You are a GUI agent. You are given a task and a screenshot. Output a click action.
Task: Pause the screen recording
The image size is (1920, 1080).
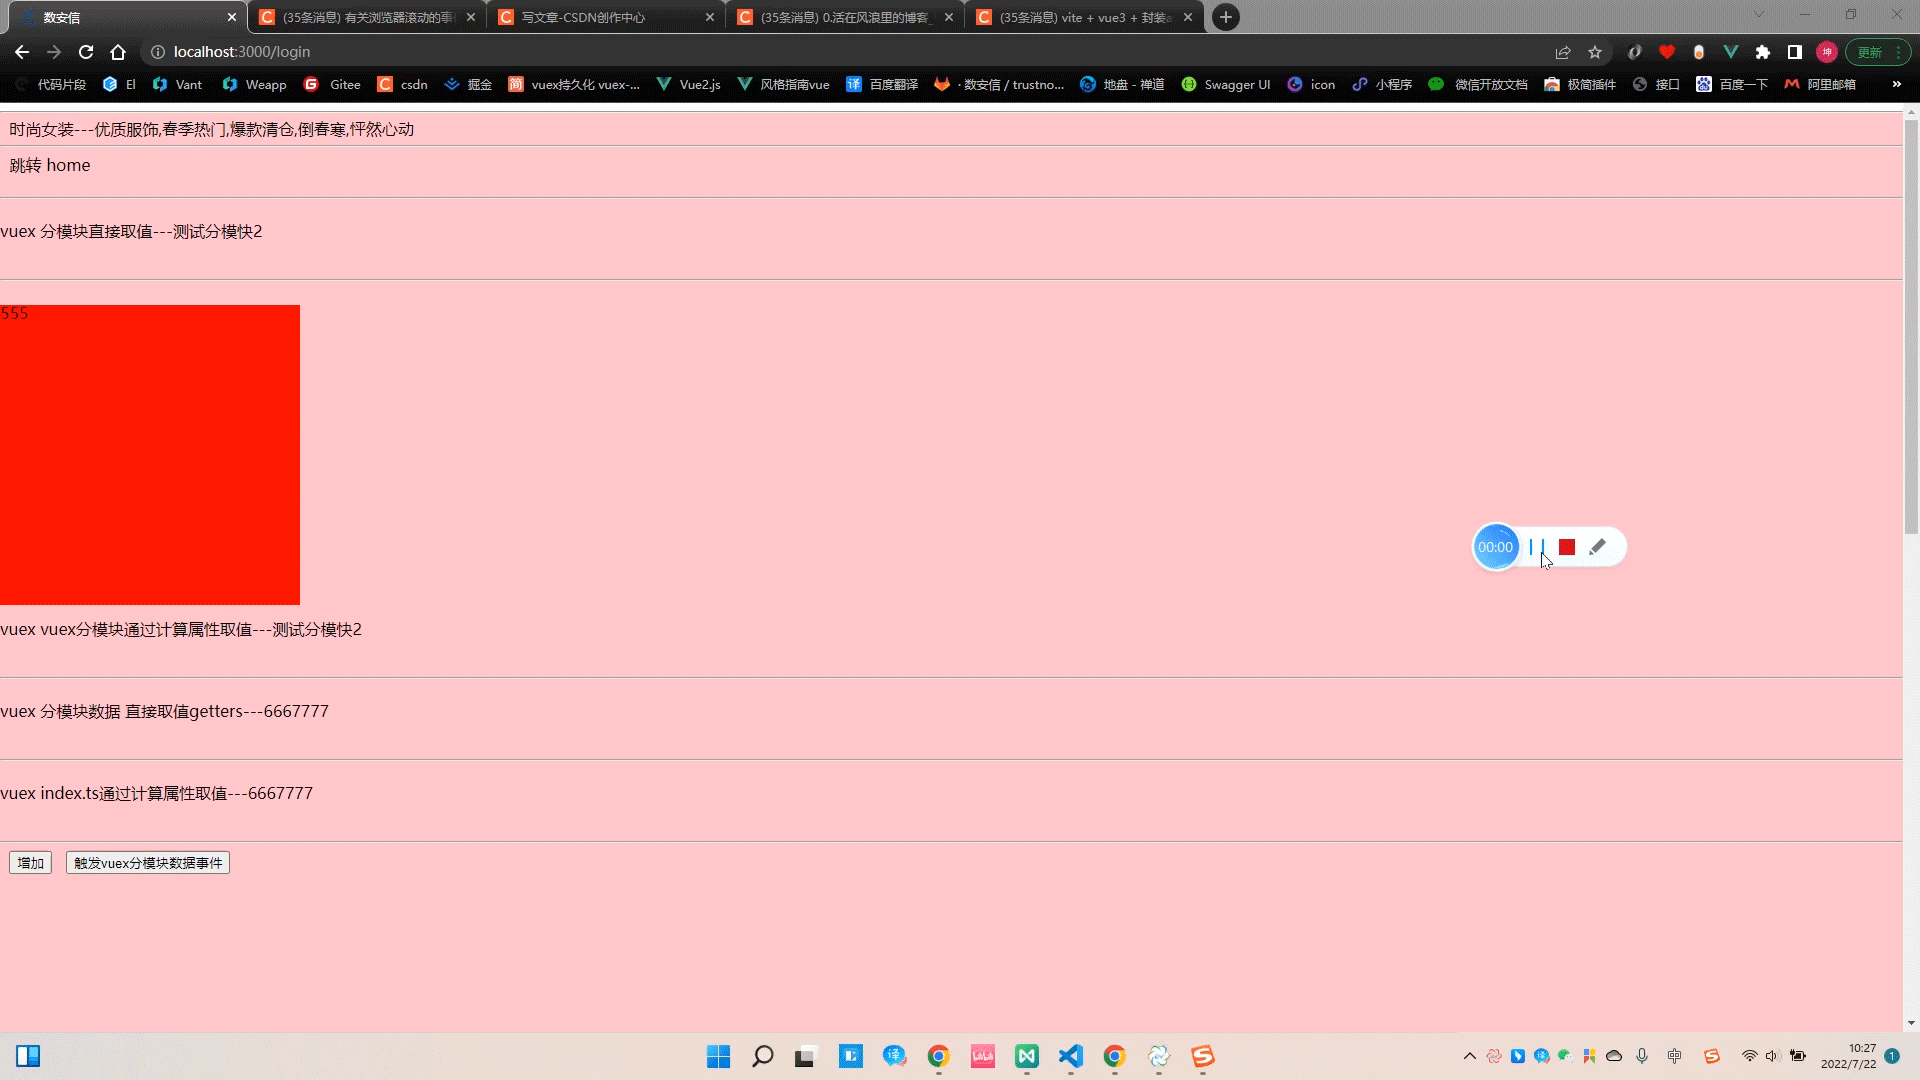tap(1534, 547)
